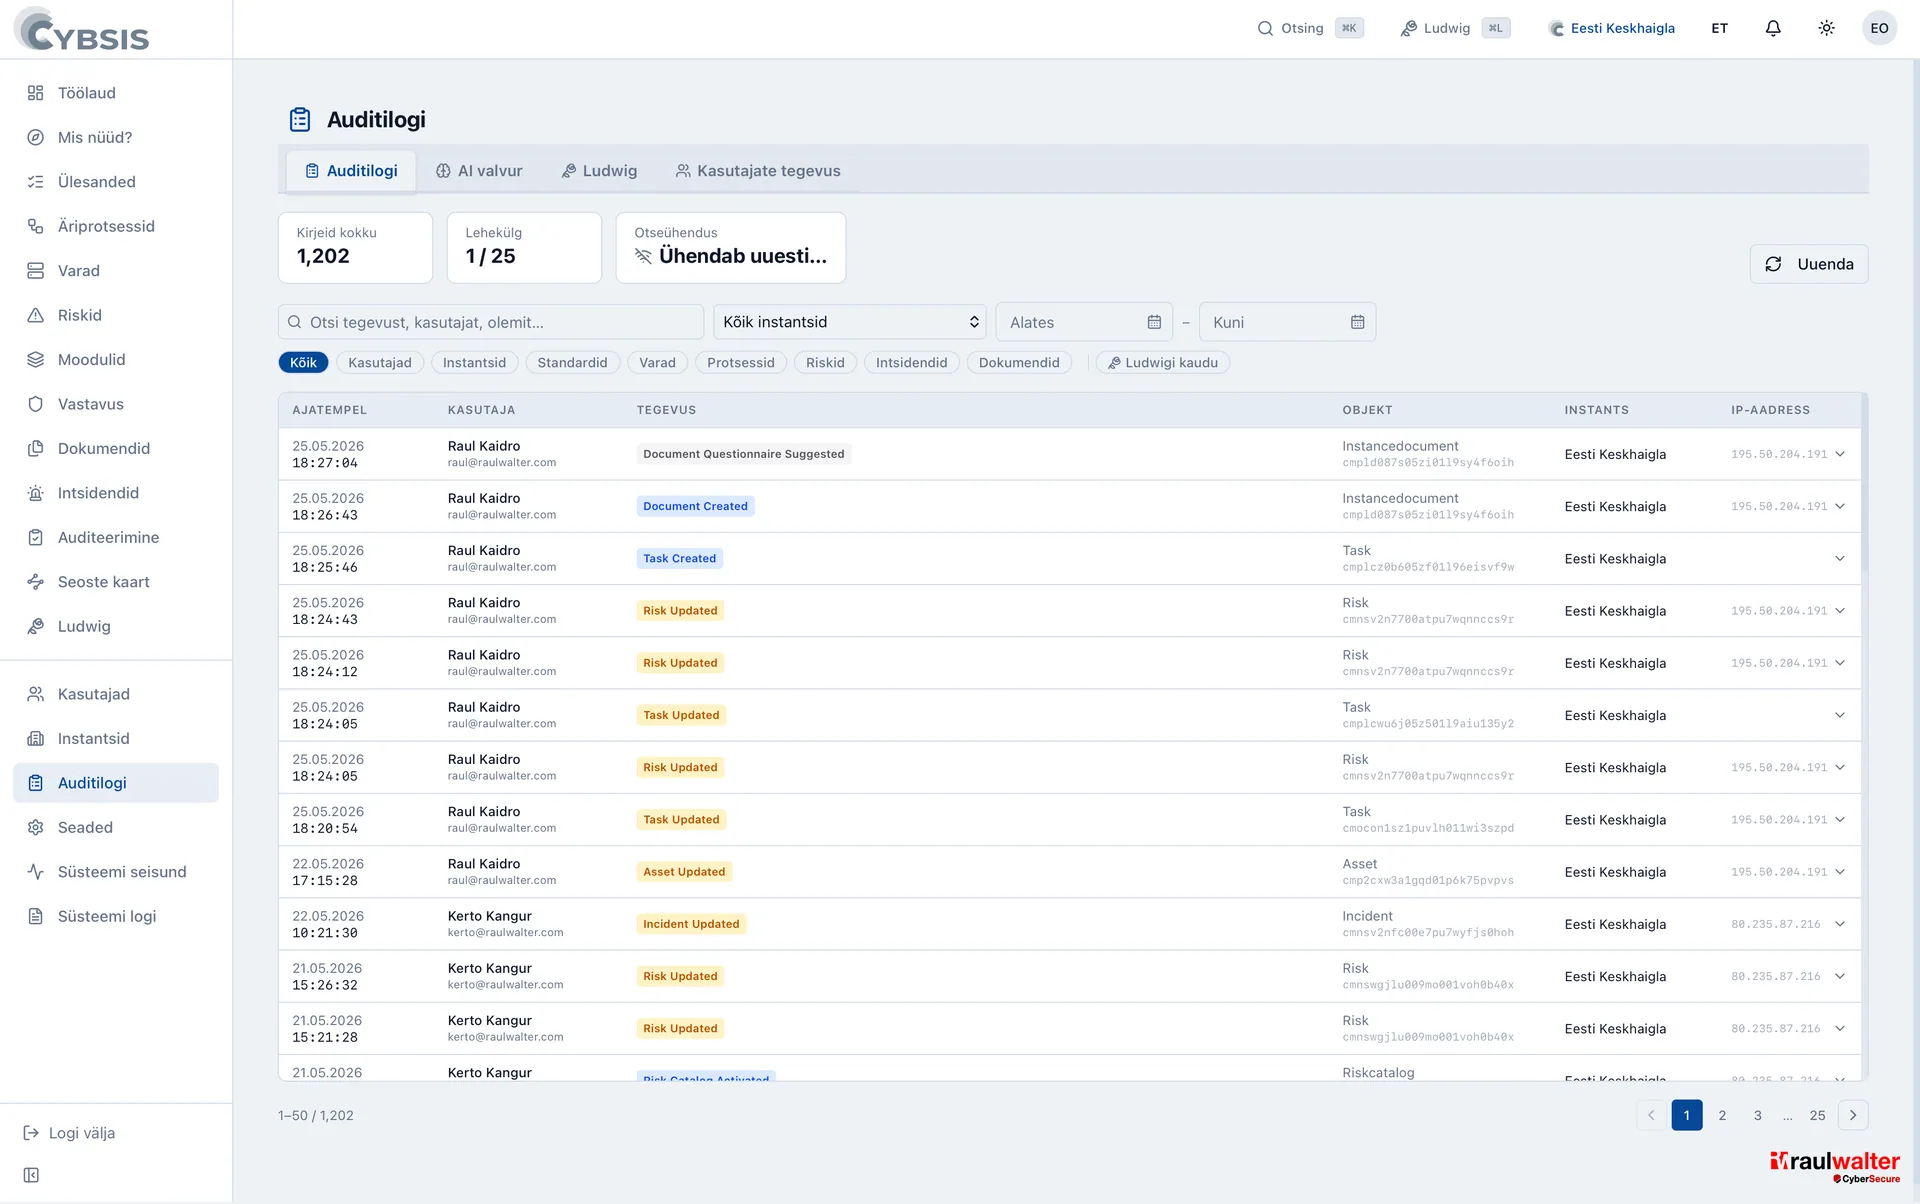1920x1204 pixels.
Task: Click the Eesti Keskhaigla instance link
Action: [x=1611, y=28]
